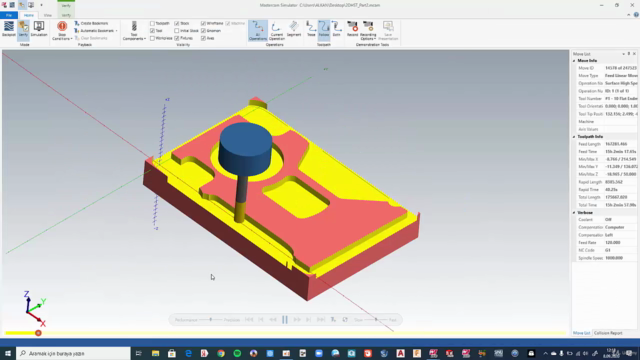
Task: Open Windows Start menu
Action: [8, 353]
